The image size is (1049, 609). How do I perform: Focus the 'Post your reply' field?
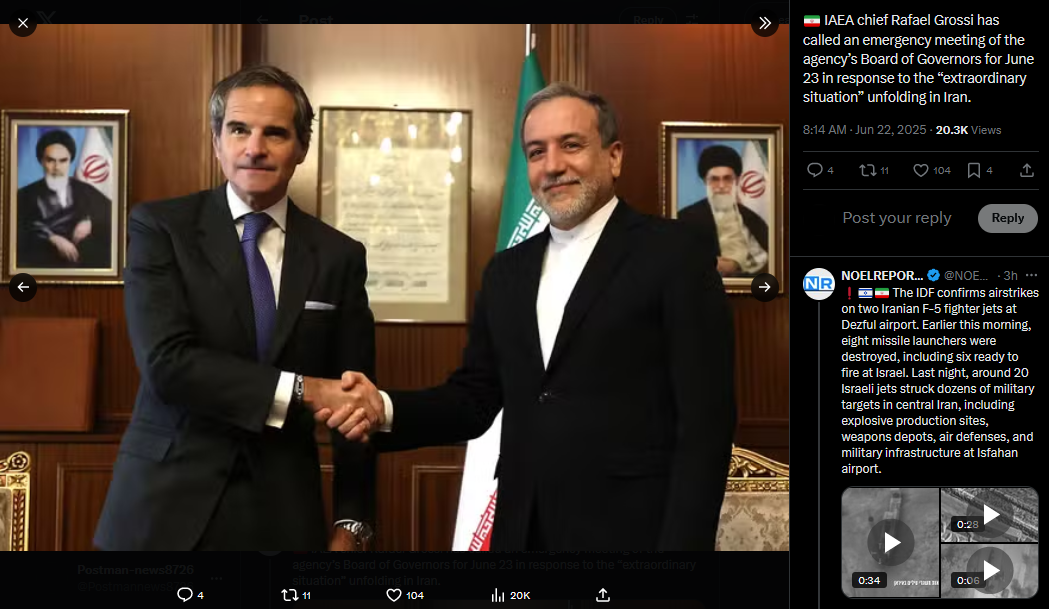click(x=896, y=218)
